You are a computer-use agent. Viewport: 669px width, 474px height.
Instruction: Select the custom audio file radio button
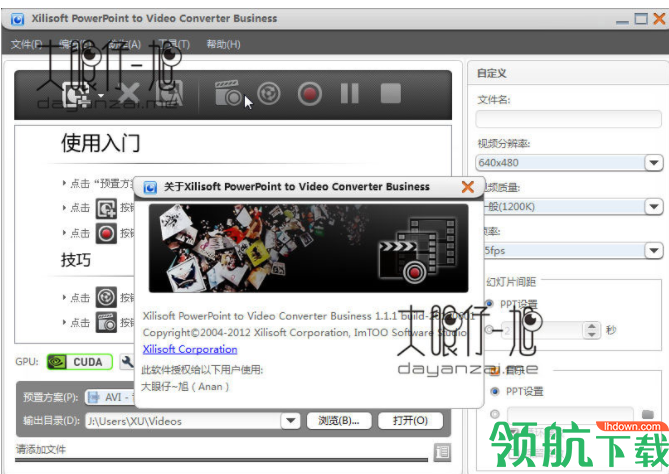pos(495,414)
